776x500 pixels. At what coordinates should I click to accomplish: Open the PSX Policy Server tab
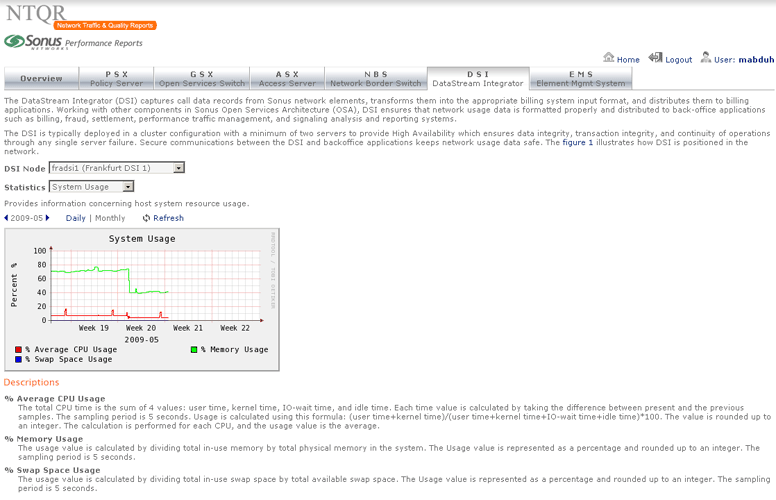(116, 78)
